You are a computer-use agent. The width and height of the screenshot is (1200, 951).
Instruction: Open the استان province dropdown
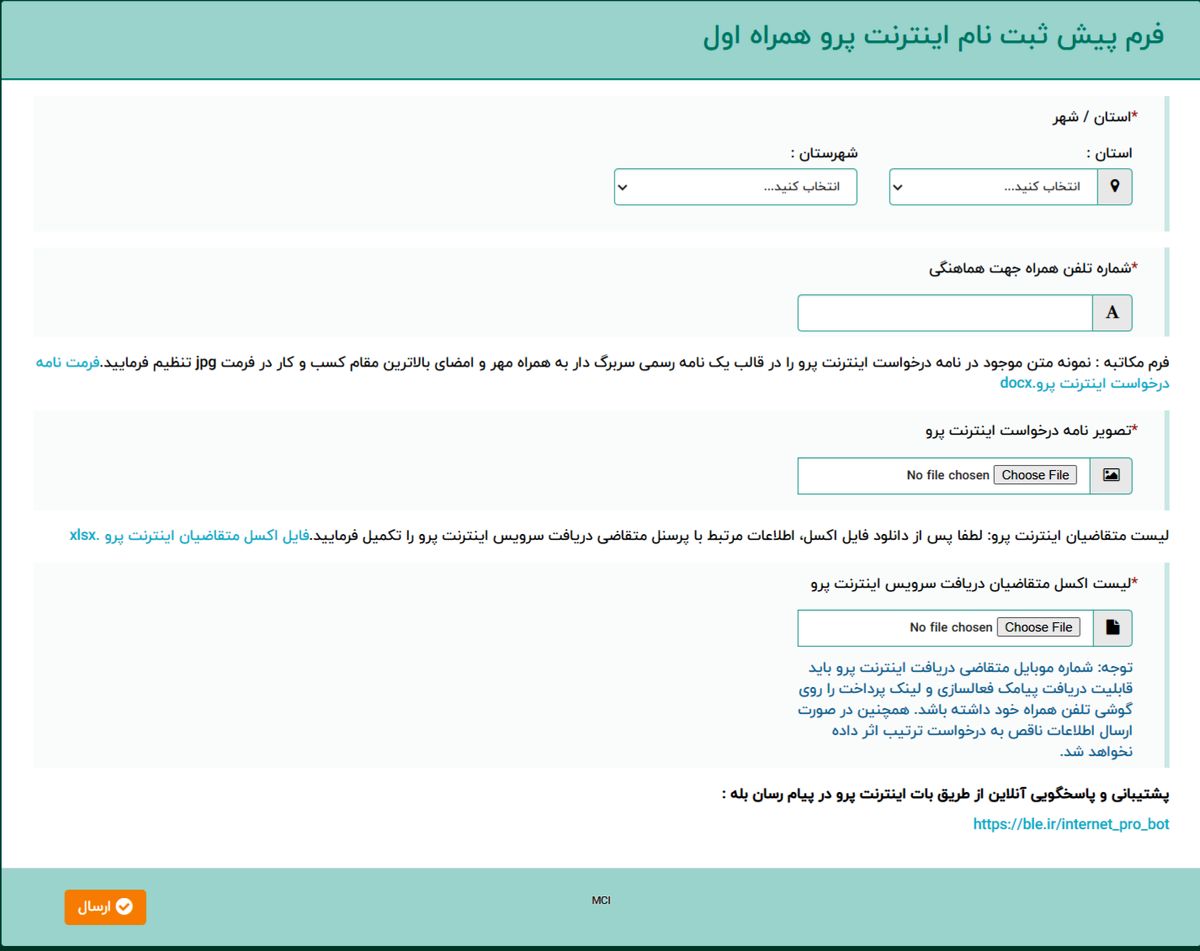(x=994, y=187)
